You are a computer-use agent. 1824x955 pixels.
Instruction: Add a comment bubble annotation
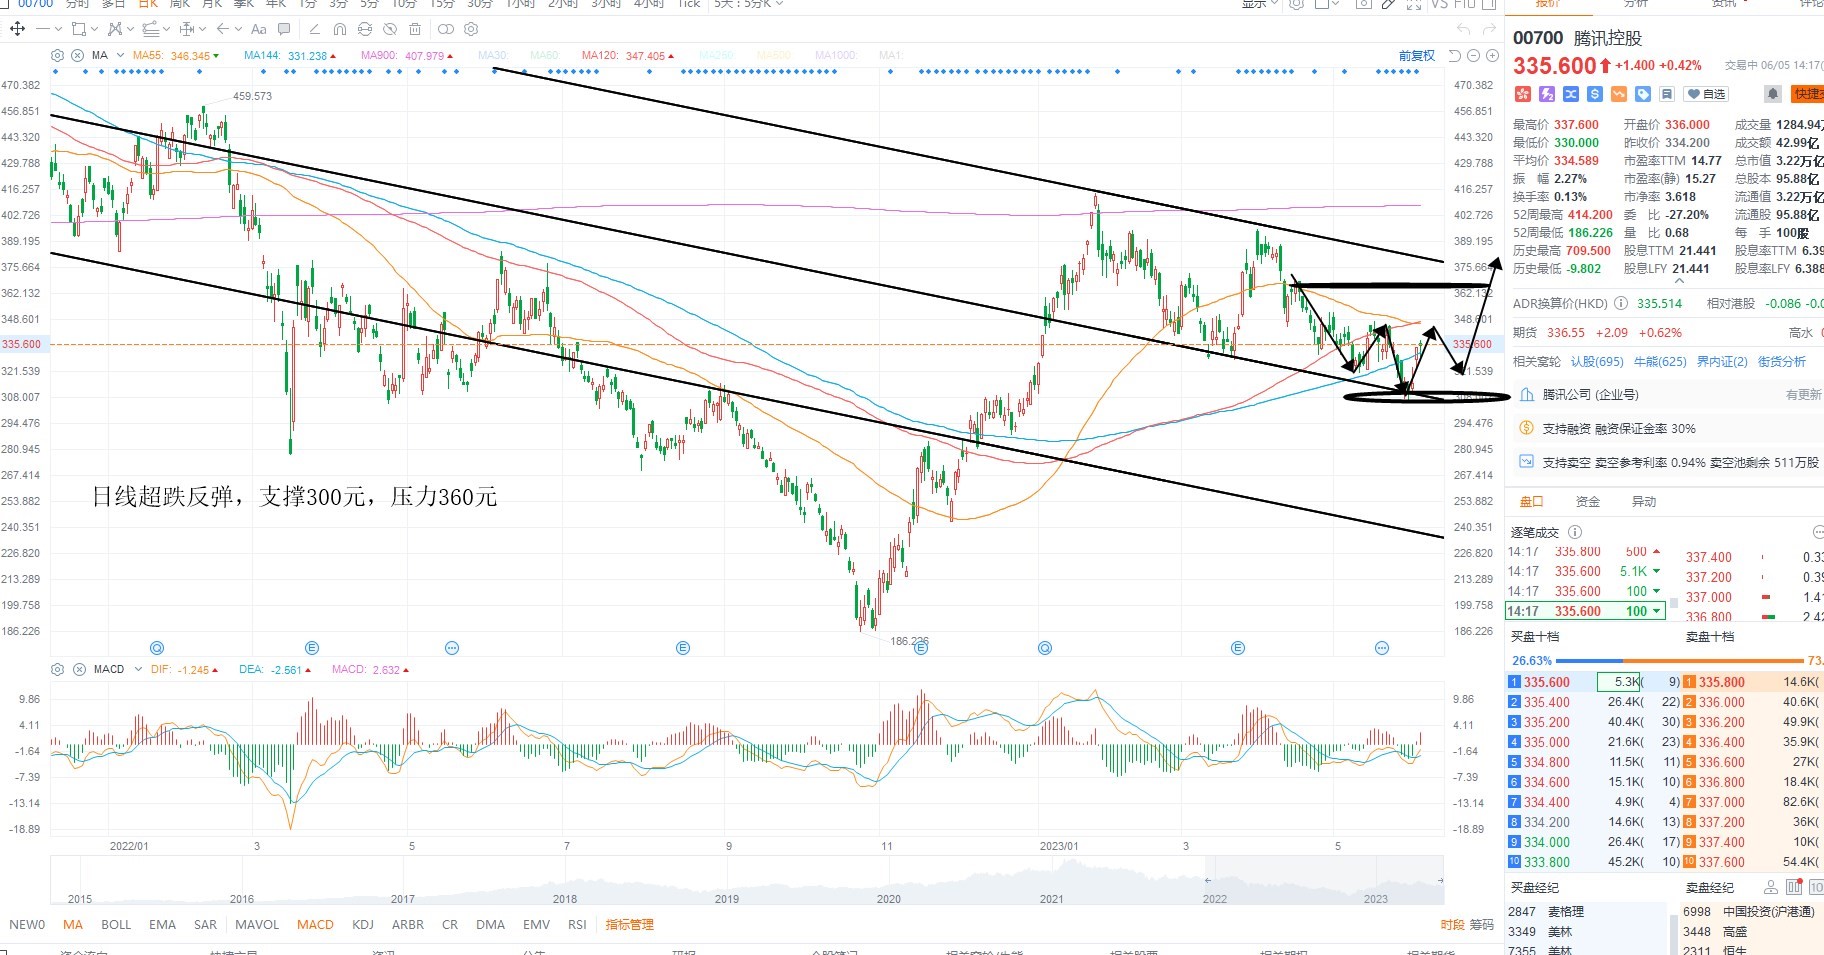(284, 29)
